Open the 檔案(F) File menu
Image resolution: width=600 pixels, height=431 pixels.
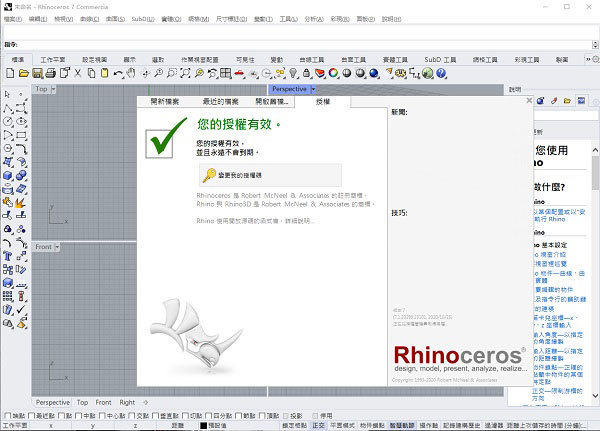point(13,19)
